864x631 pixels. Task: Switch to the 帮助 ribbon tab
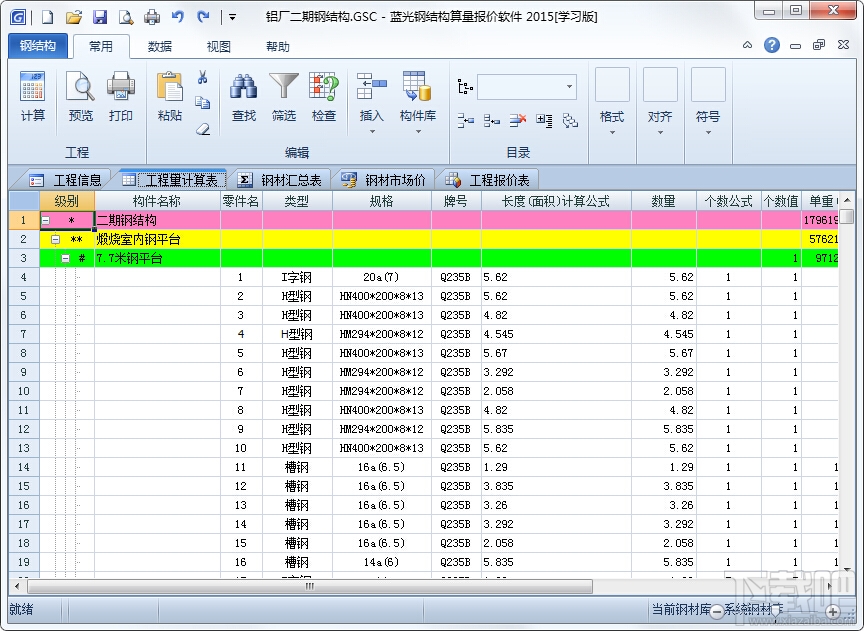278,46
